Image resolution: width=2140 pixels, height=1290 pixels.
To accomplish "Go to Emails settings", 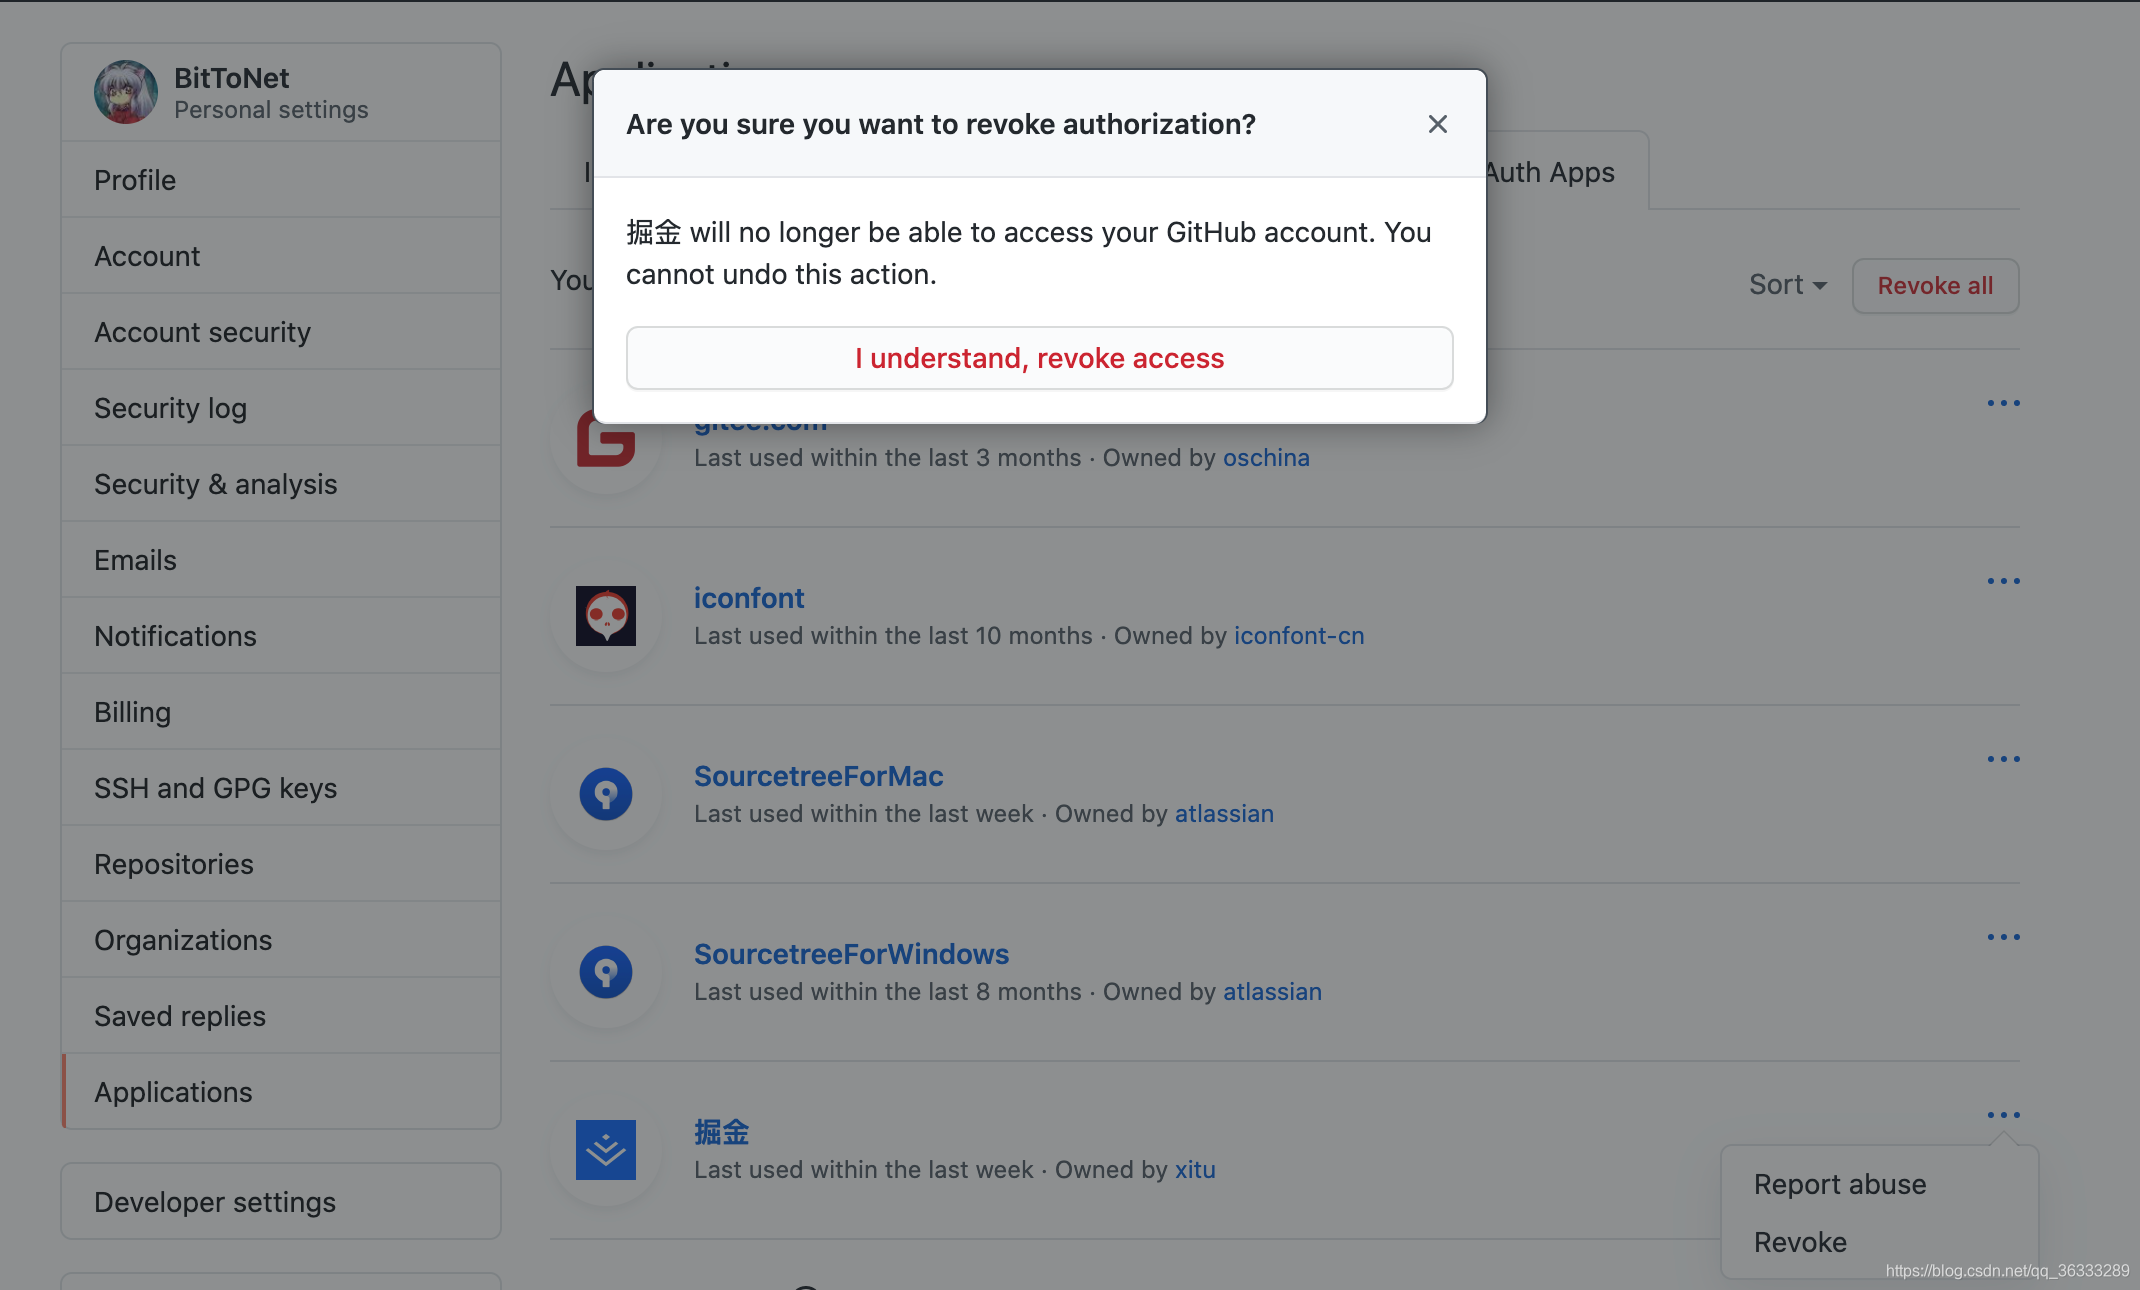I will pyautogui.click(x=281, y=560).
